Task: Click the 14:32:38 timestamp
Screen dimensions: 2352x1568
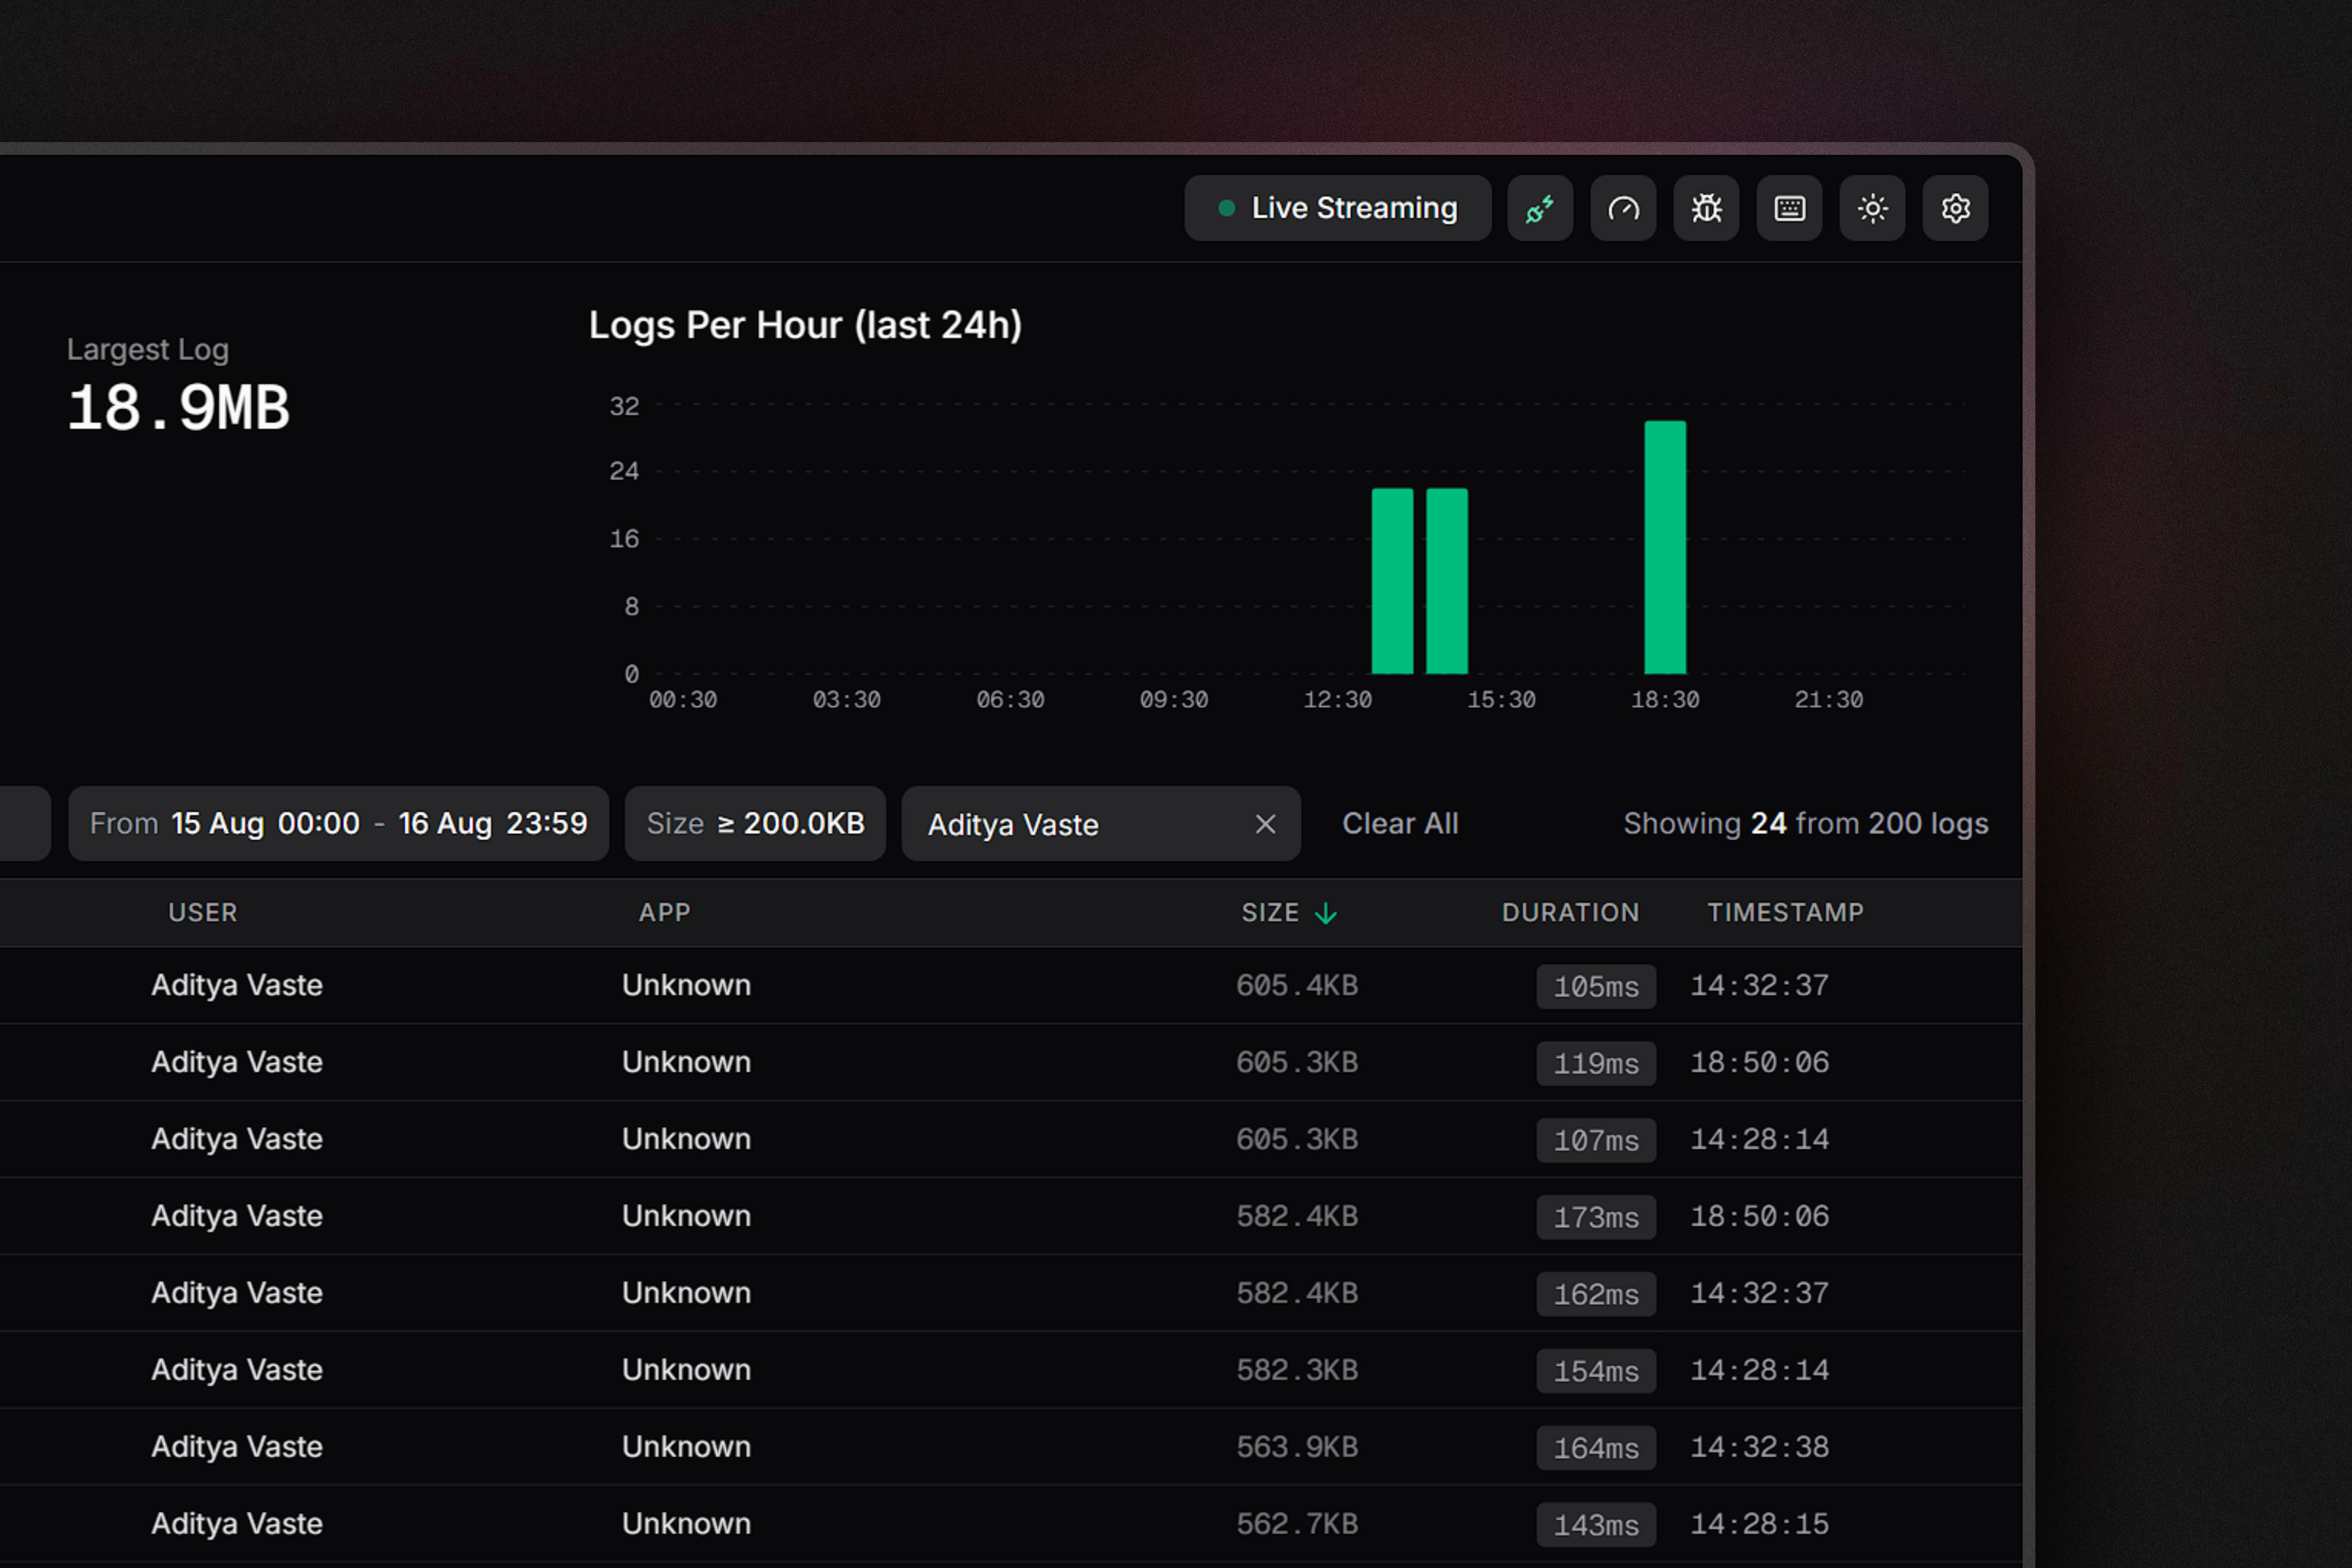Action: pyautogui.click(x=1760, y=1447)
